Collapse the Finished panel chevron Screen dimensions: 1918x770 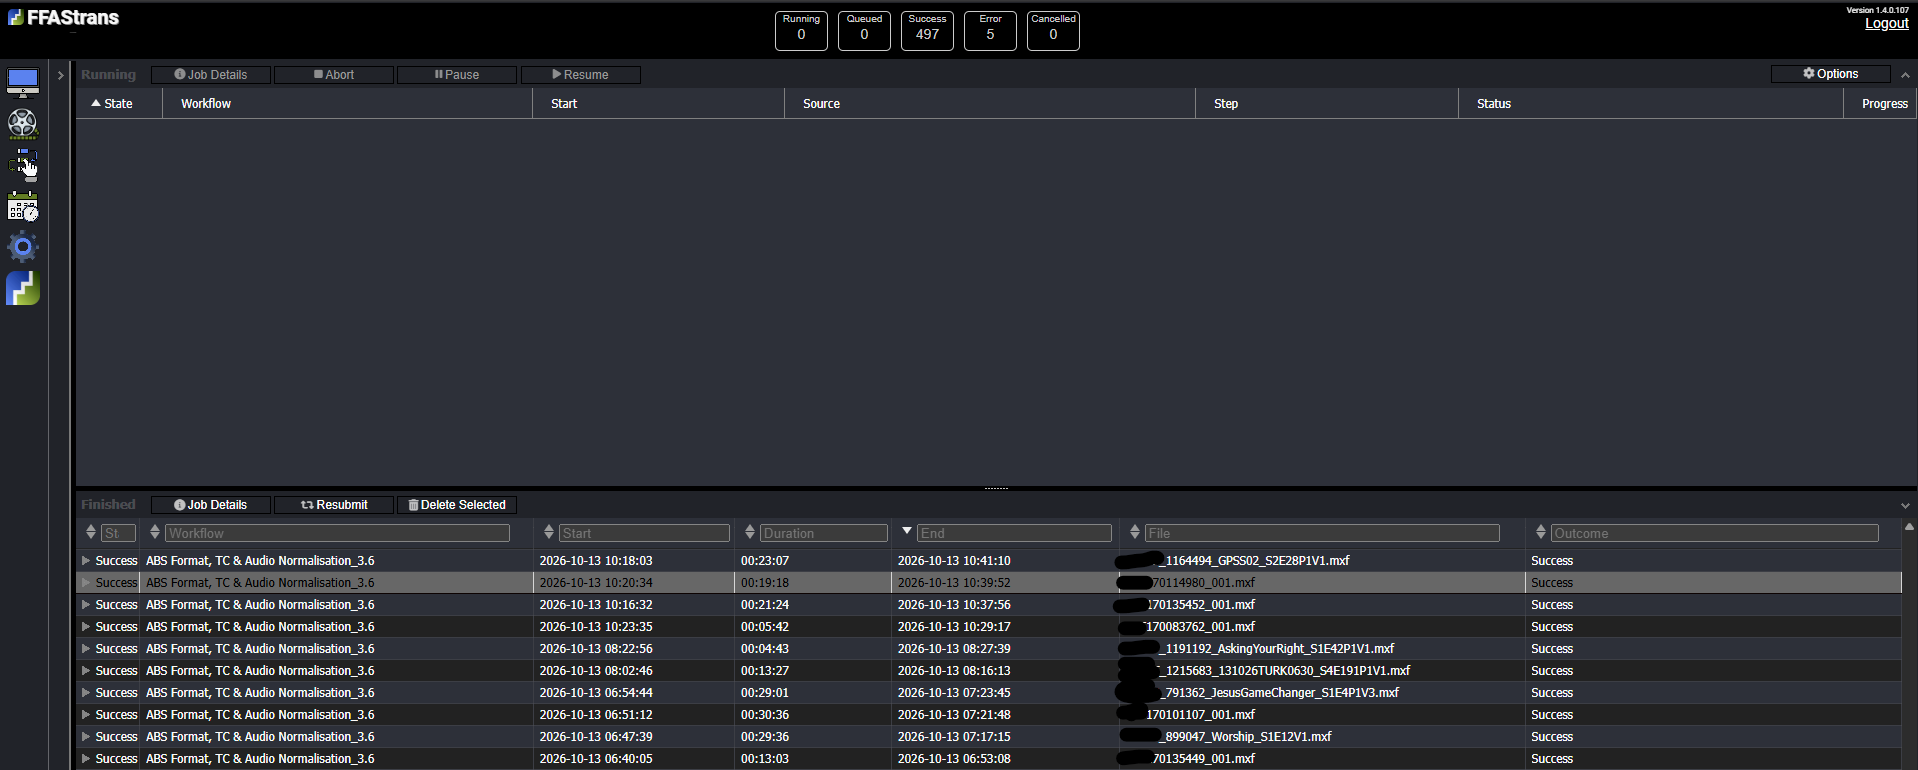[x=1905, y=506]
